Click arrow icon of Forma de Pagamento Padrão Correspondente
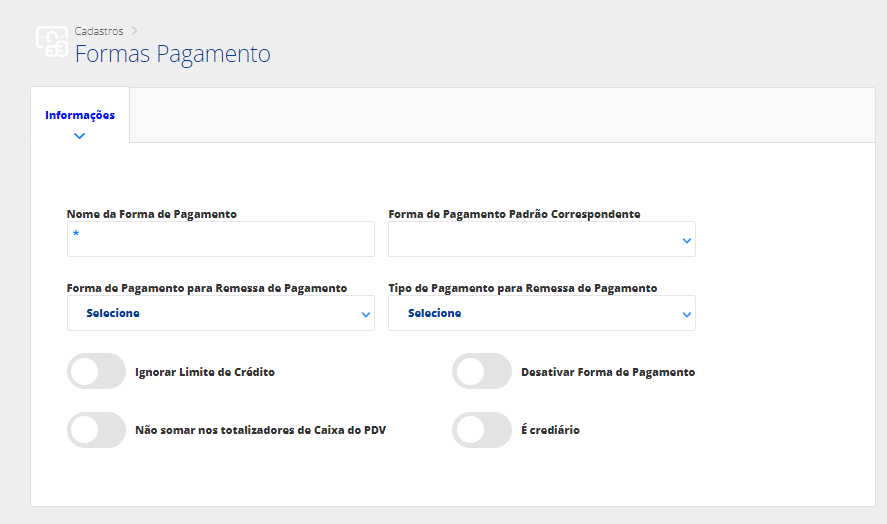The width and height of the screenshot is (887, 524). point(686,240)
